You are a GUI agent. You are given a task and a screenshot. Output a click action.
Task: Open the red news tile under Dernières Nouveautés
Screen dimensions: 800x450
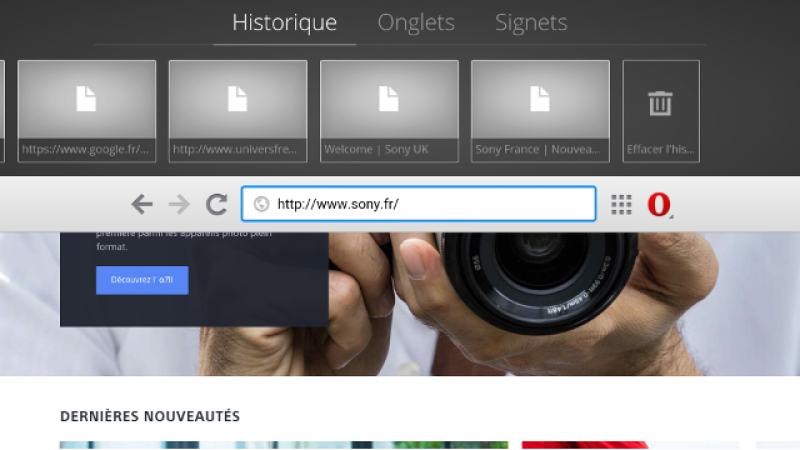pyautogui.click(x=630, y=445)
